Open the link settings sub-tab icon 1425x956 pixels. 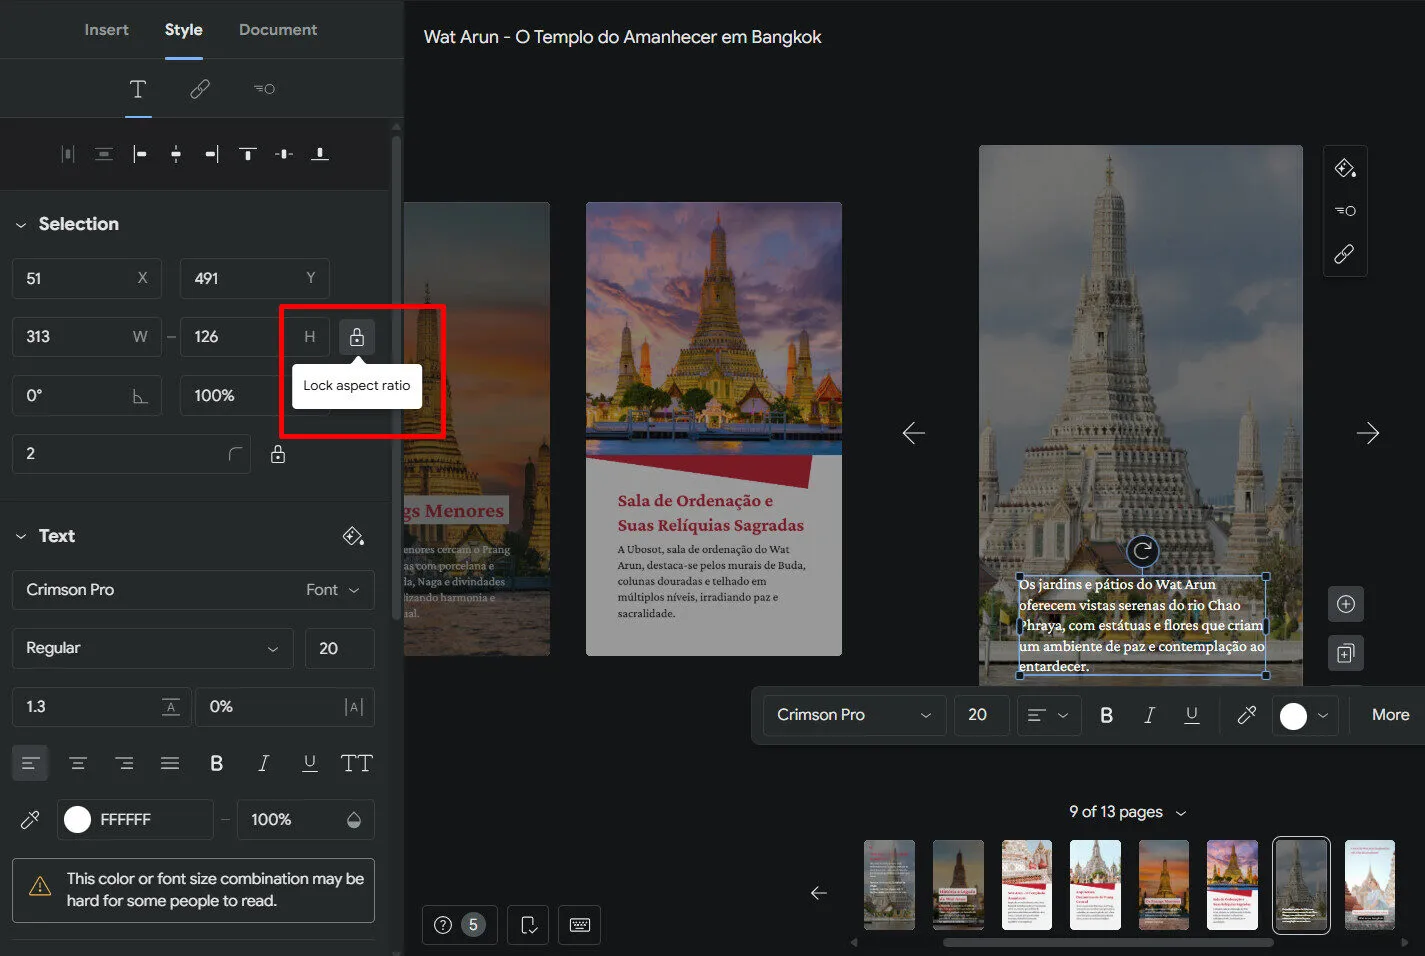point(200,89)
